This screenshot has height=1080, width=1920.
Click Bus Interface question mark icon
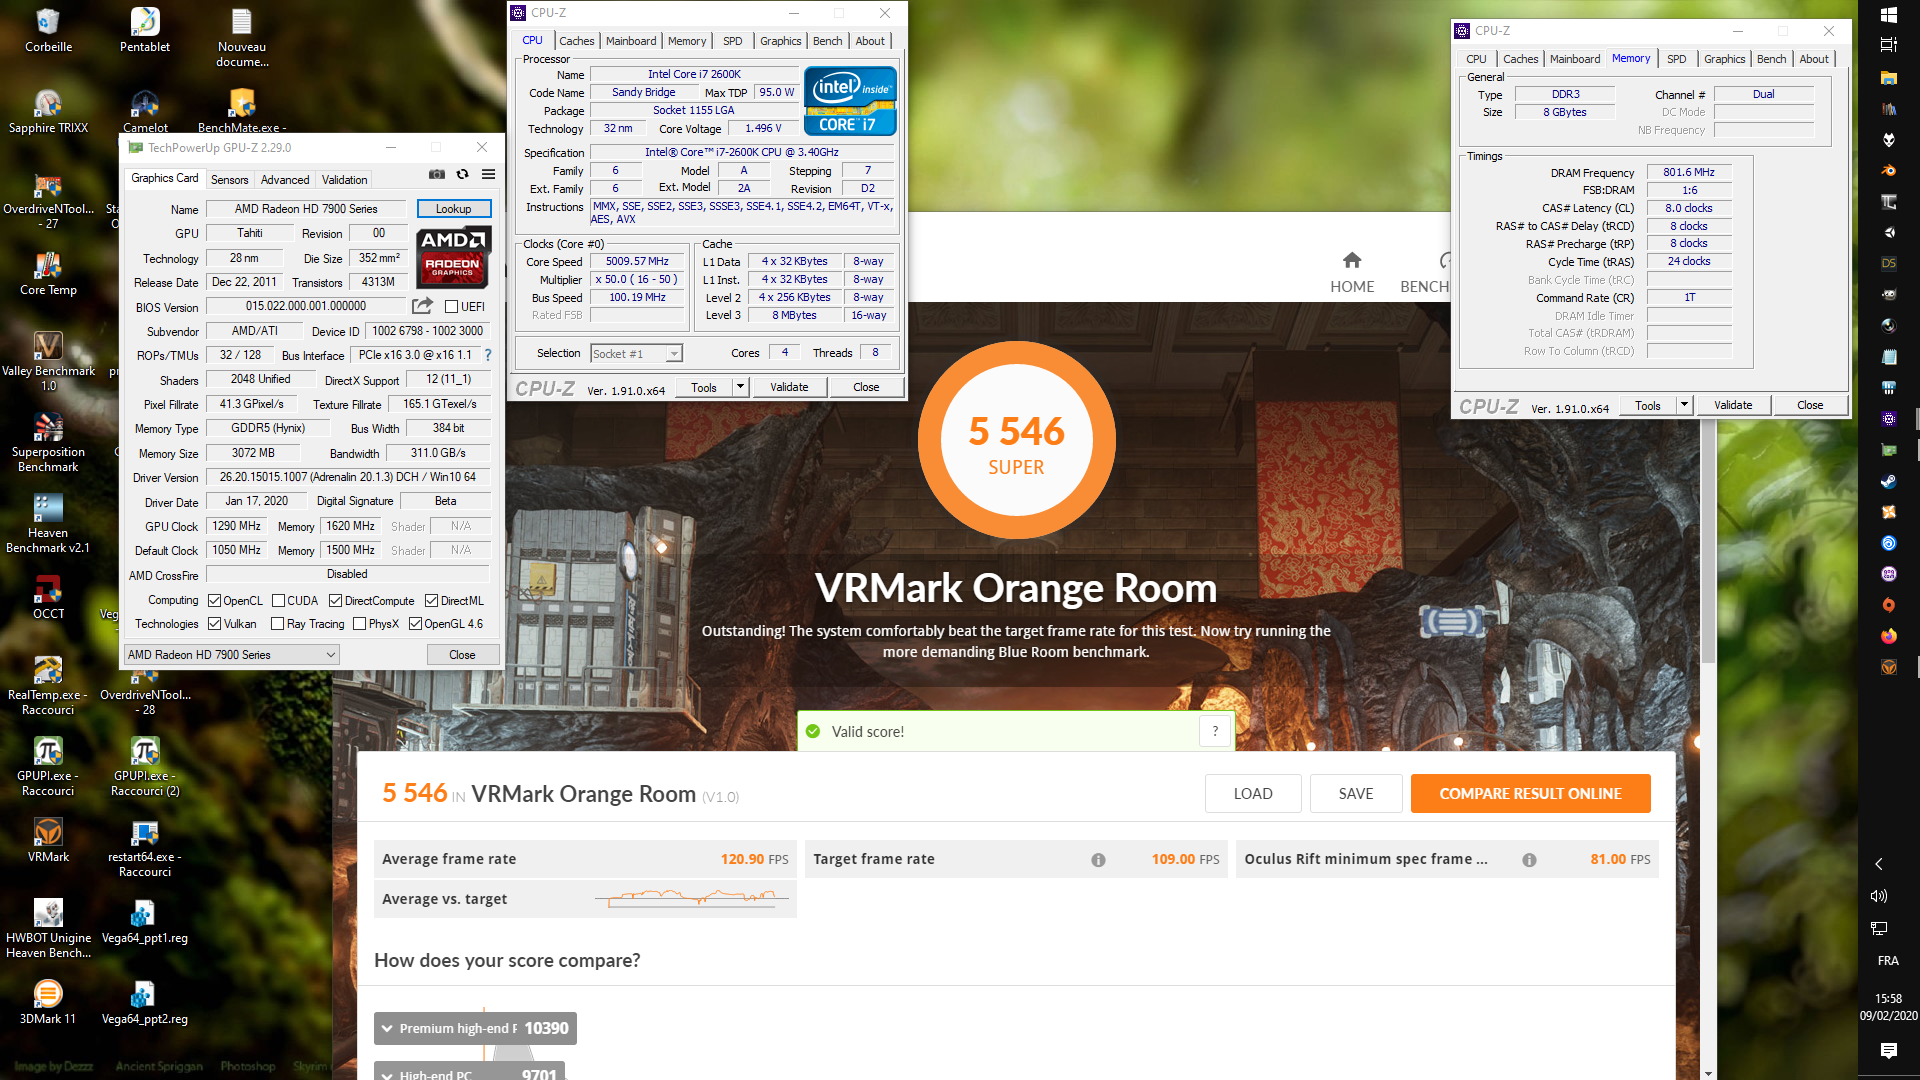(x=488, y=355)
